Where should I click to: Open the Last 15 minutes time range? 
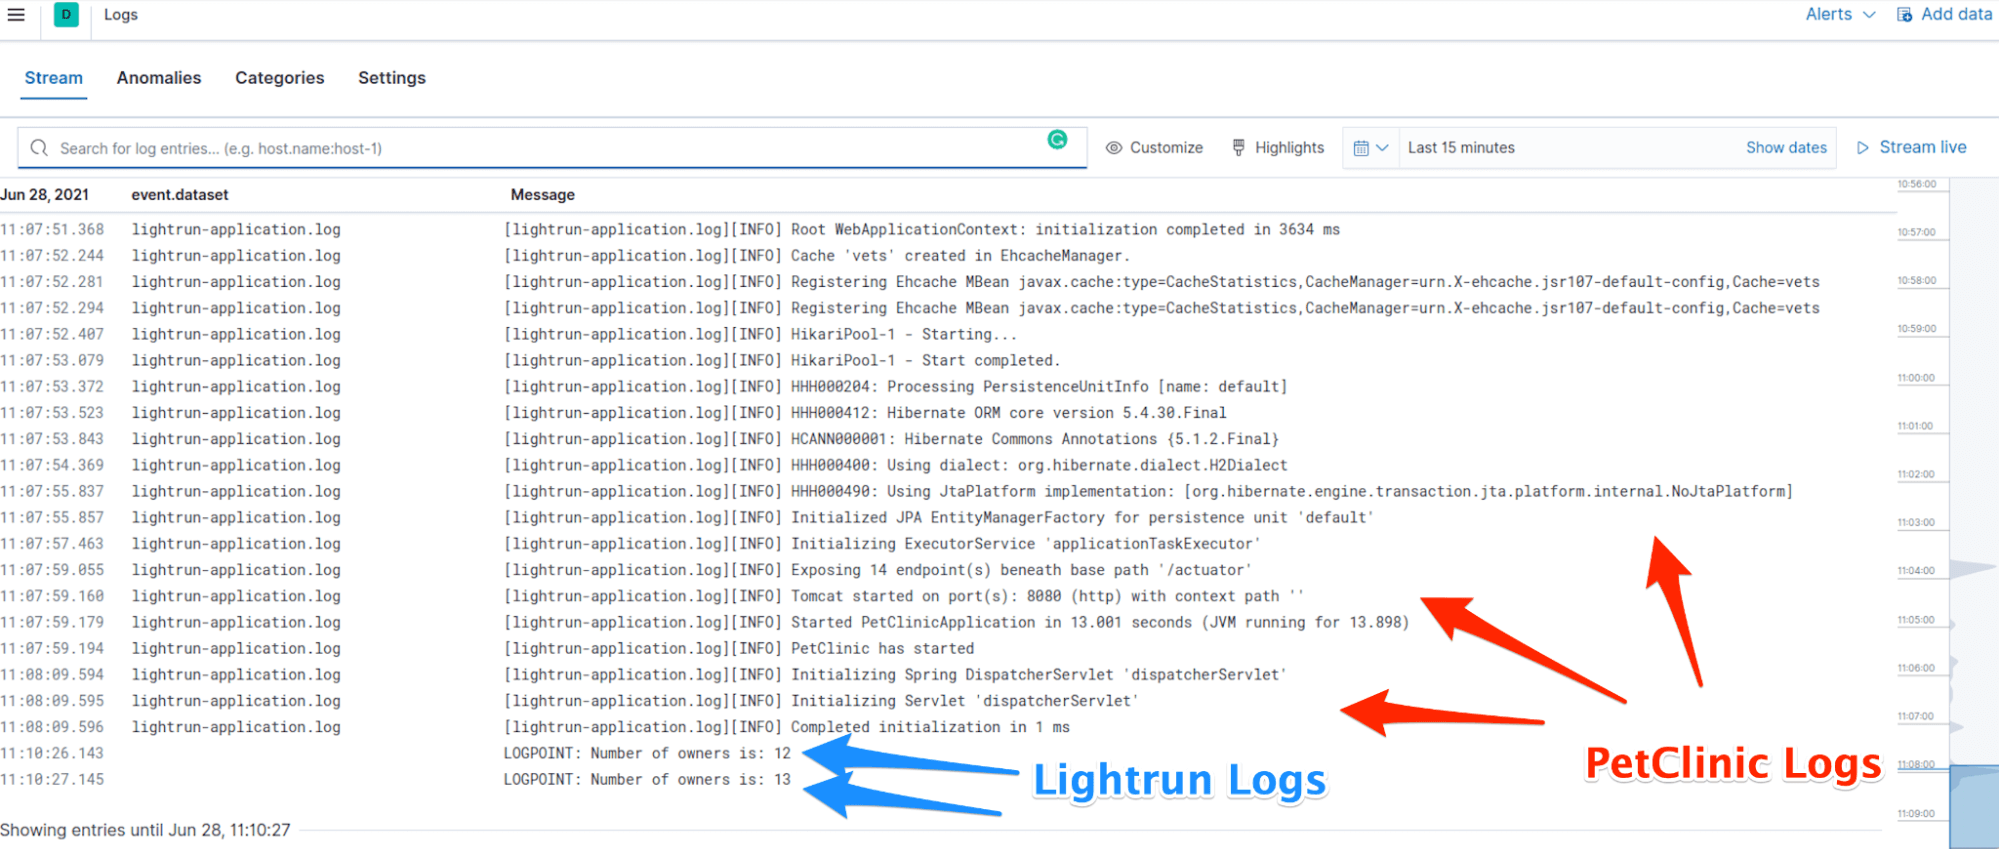[x=1461, y=148]
